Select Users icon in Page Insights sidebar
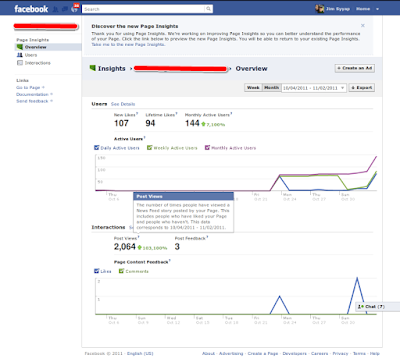This screenshot has width=400, height=362. tap(20, 55)
